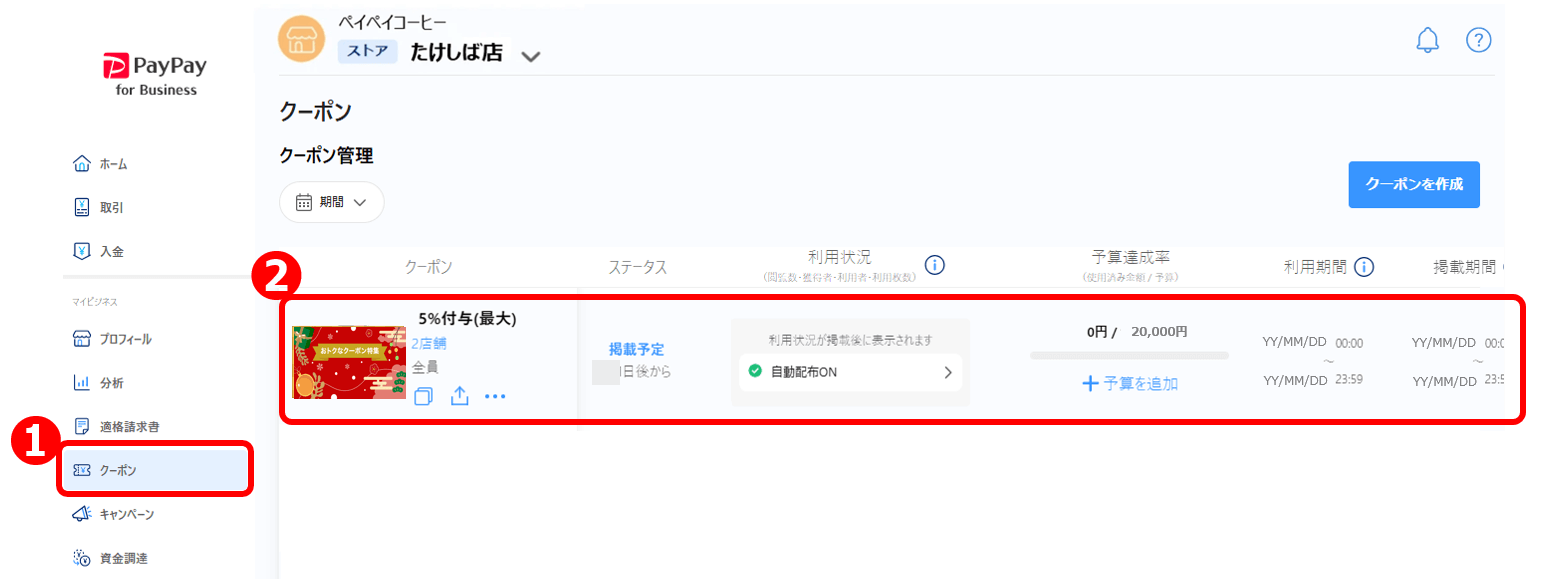Open 取引 in the sidebar

pos(110,208)
